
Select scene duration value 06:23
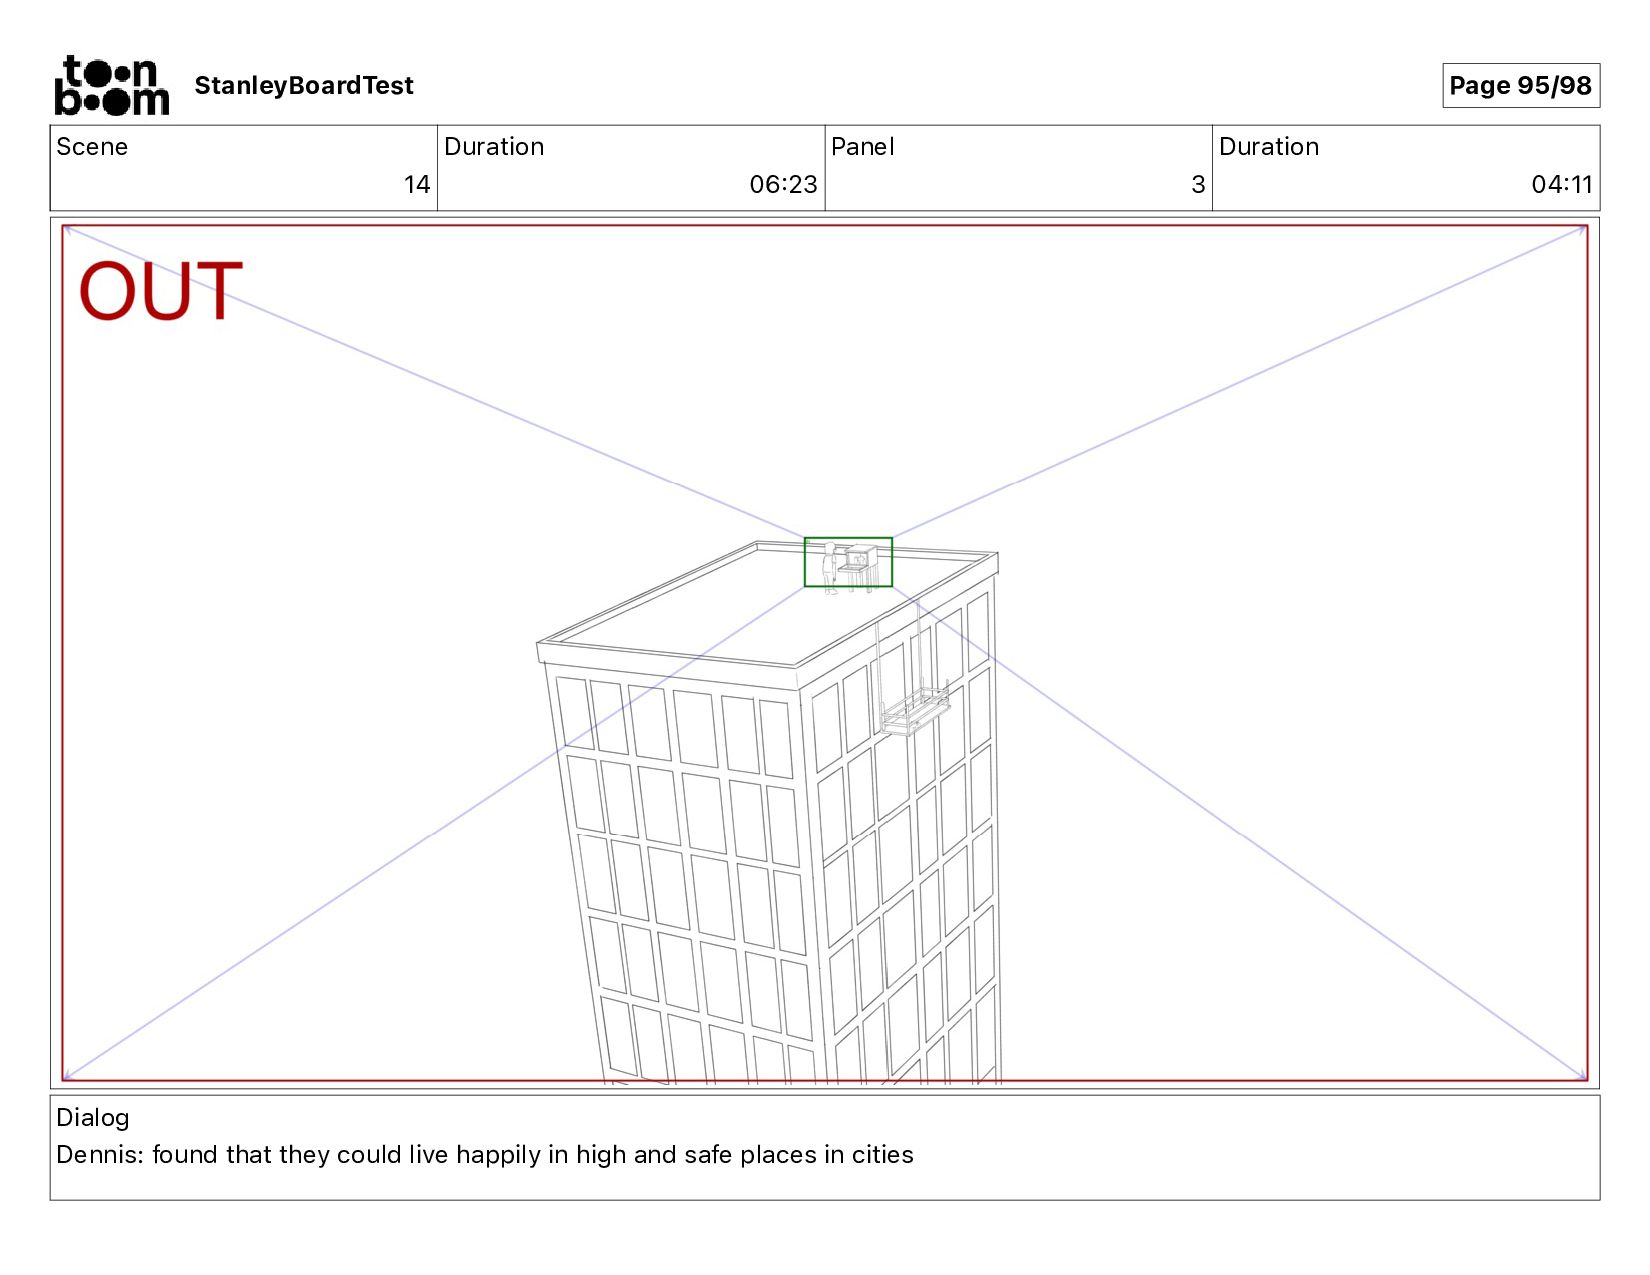point(783,185)
